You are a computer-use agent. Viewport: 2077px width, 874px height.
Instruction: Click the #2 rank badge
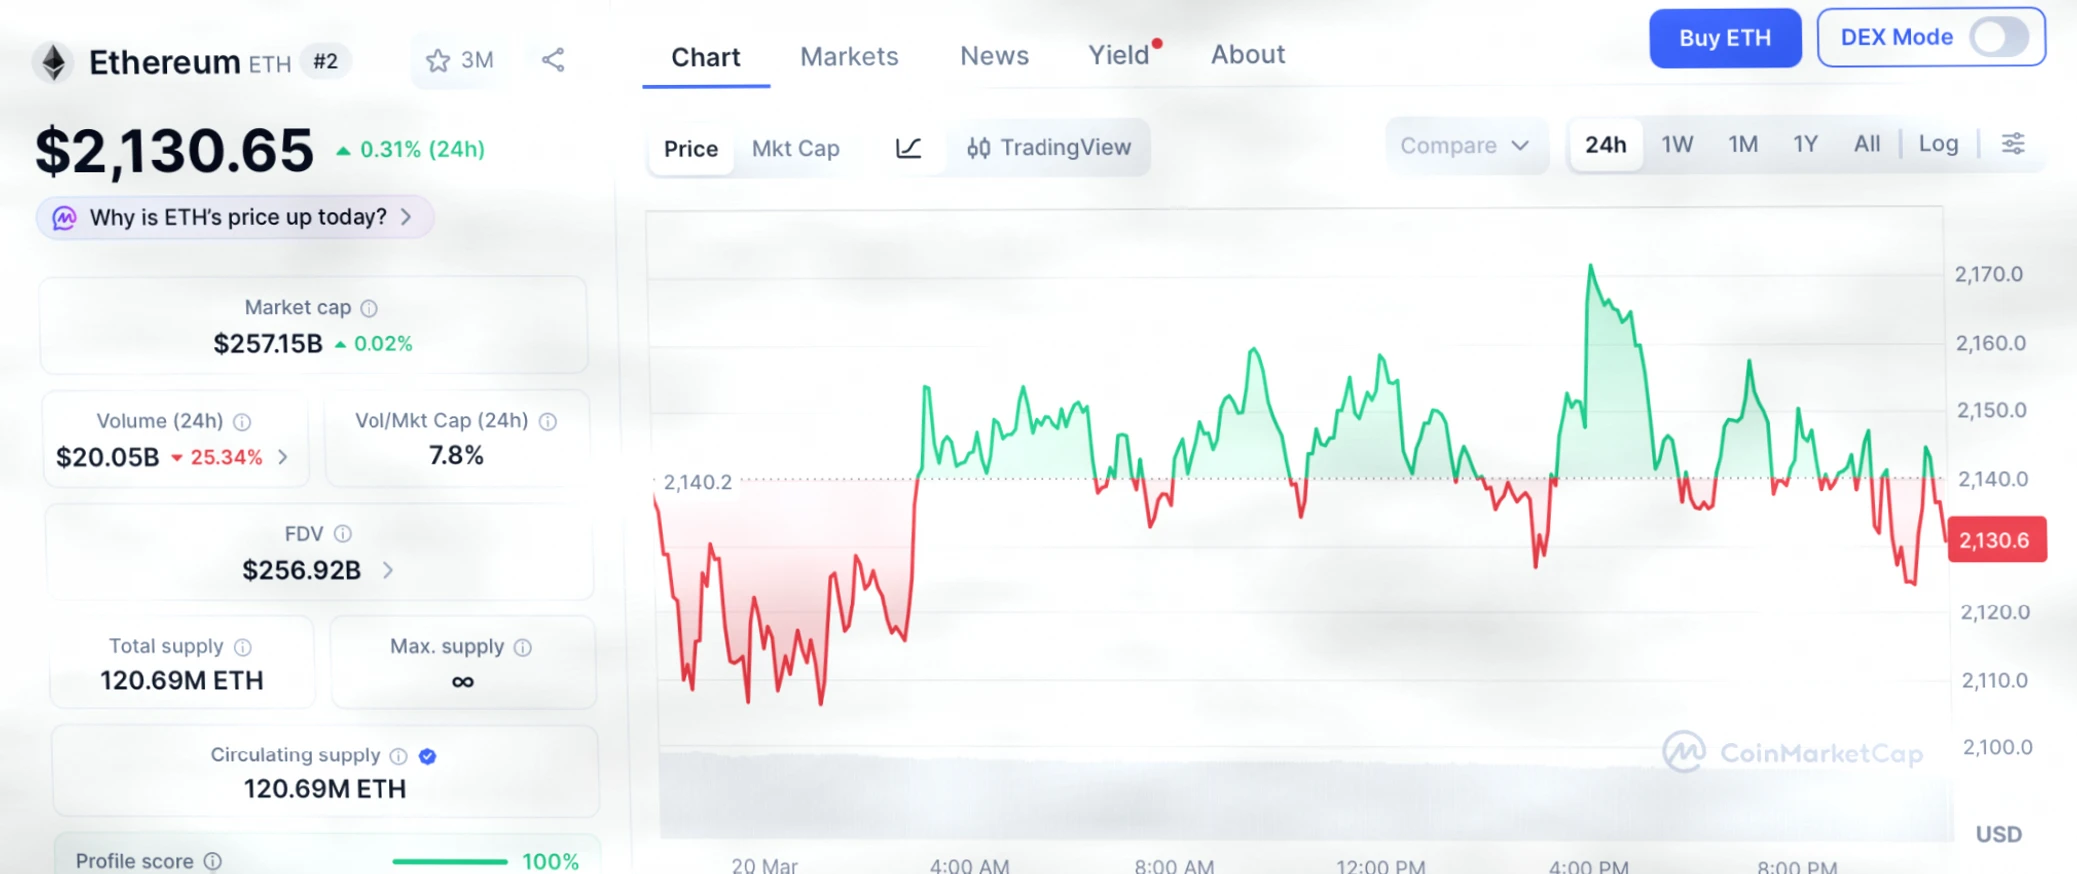[x=325, y=62]
